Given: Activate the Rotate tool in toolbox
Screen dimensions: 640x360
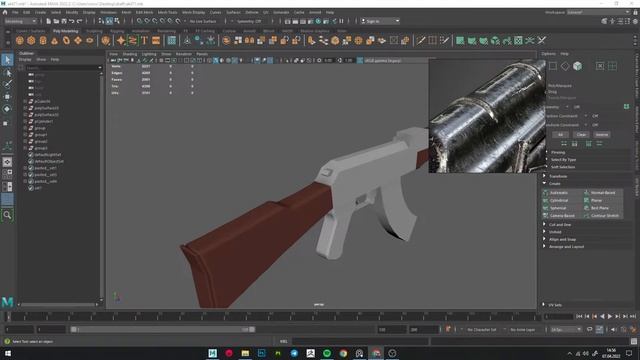Looking at the screenshot, I should 7,109.
